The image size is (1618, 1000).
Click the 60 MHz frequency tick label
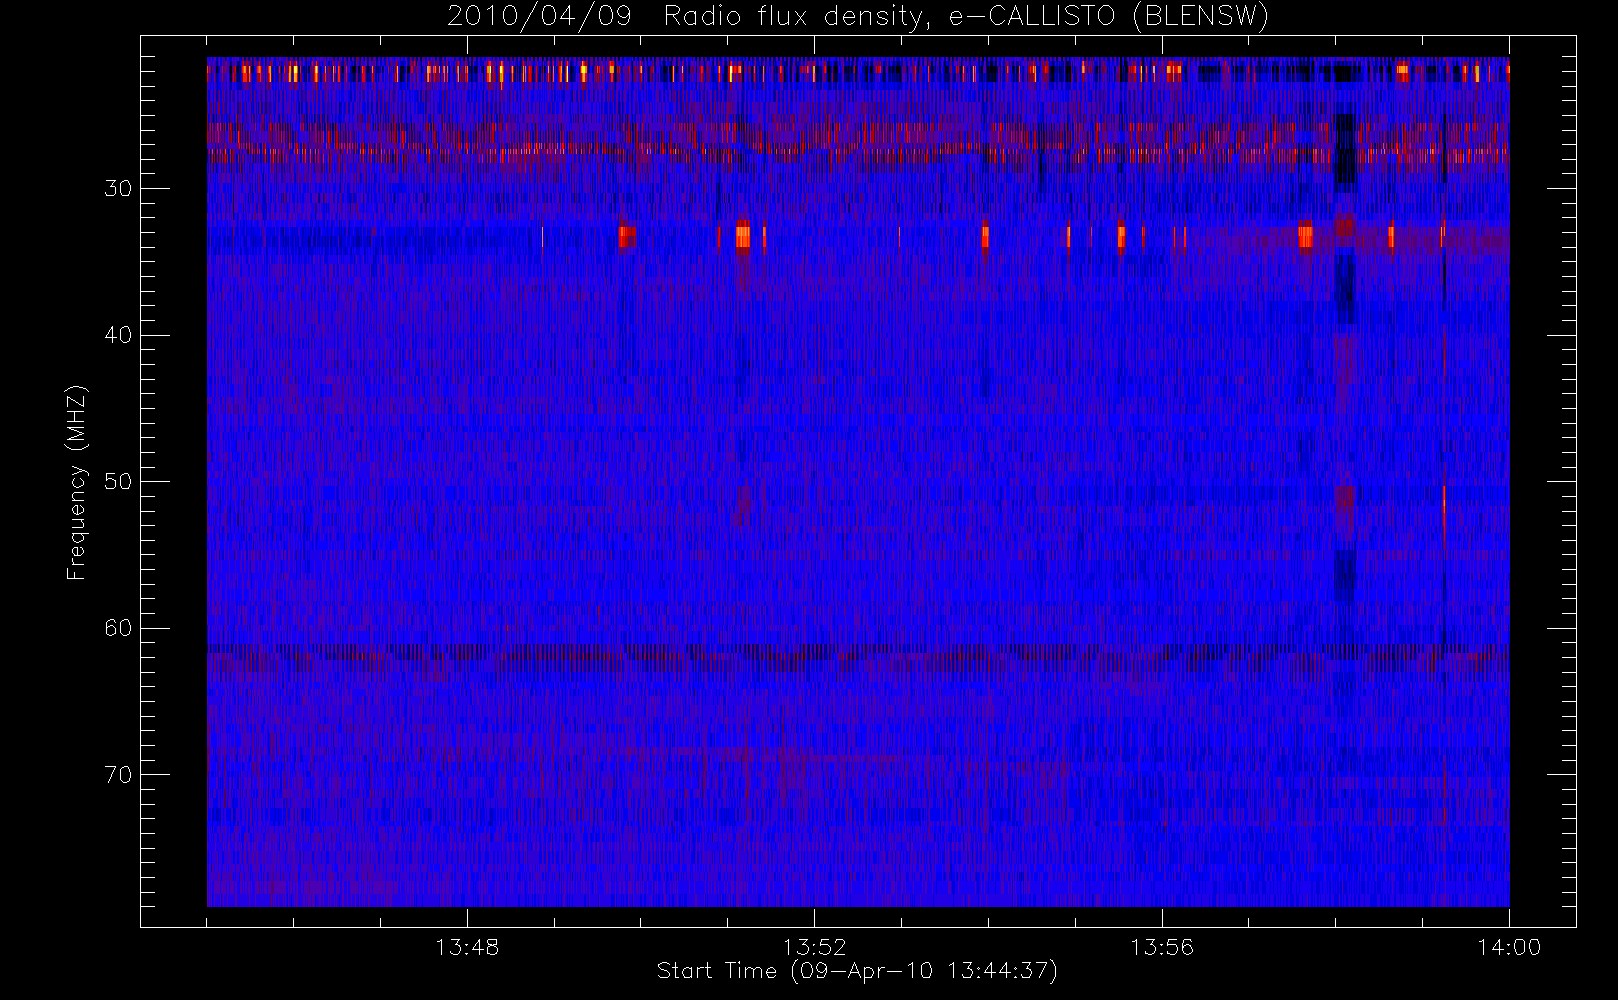pyautogui.click(x=118, y=628)
